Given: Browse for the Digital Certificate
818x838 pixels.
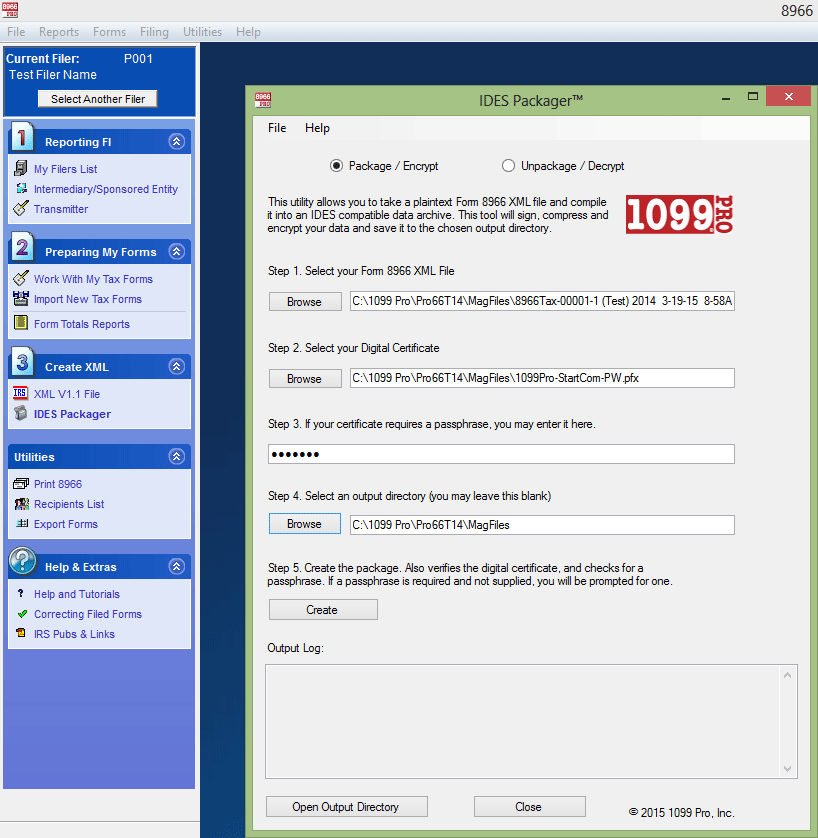Looking at the screenshot, I should pyautogui.click(x=305, y=378).
